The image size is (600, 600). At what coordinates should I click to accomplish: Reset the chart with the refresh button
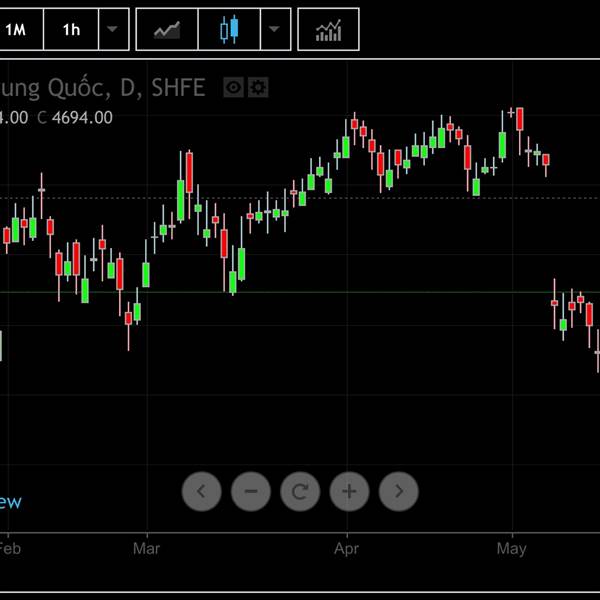pos(300,491)
